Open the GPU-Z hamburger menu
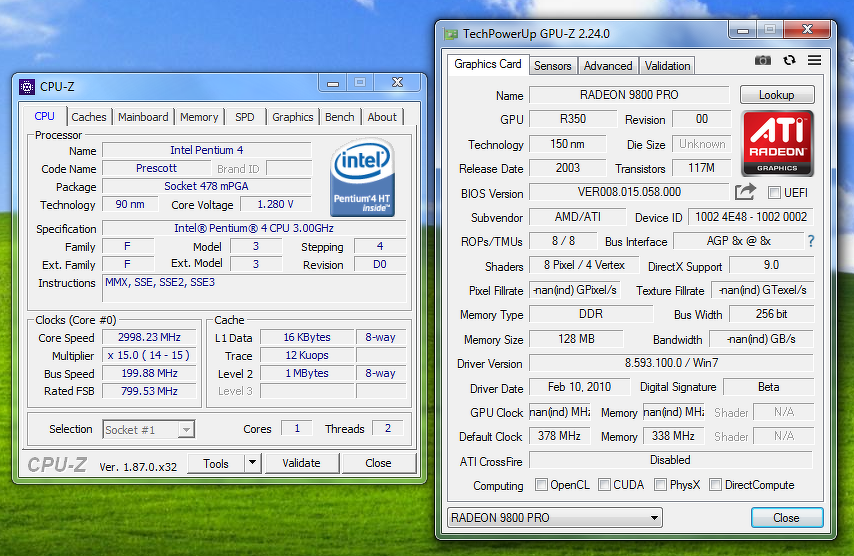Screen dimensions: 854x556 [814, 60]
